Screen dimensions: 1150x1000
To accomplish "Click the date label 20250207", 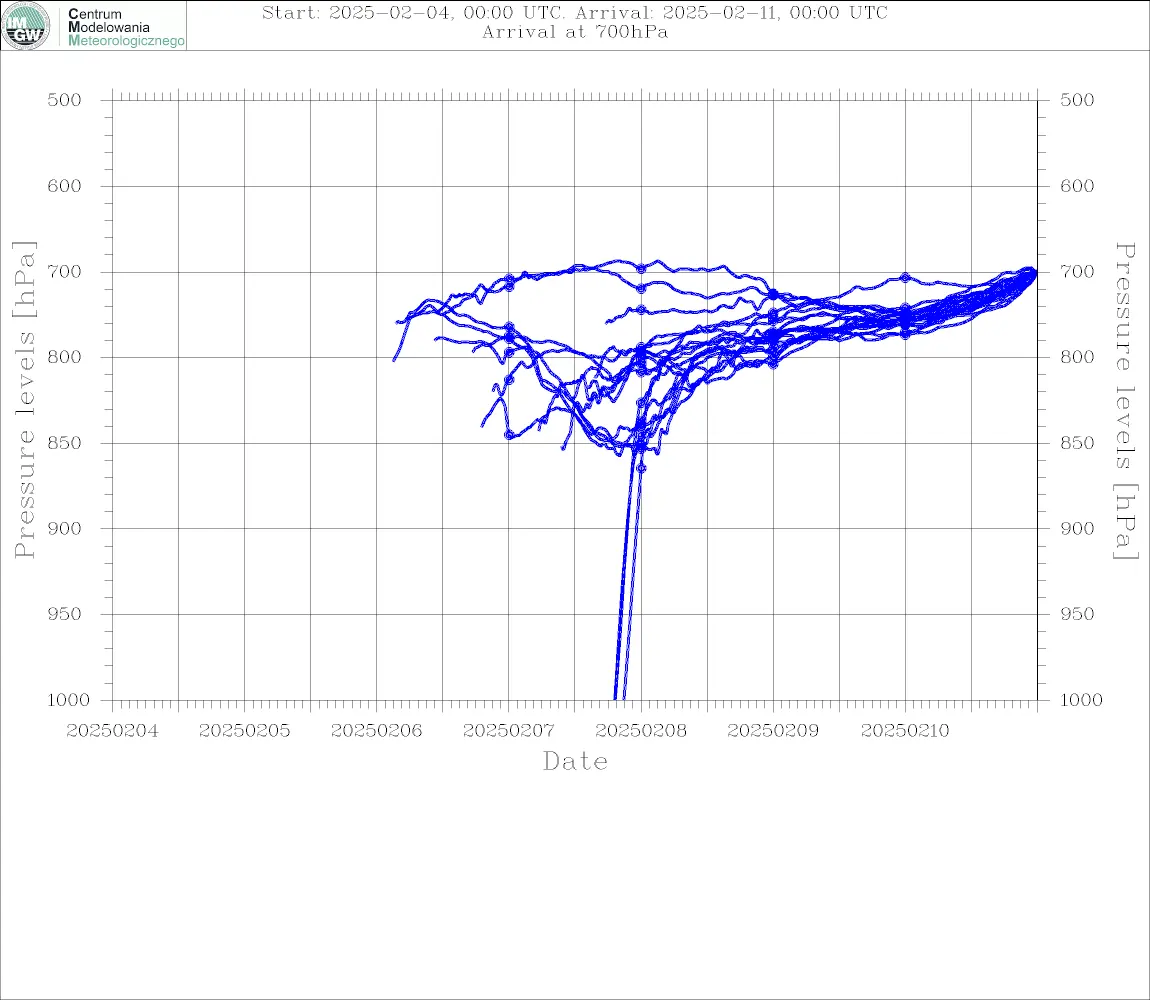I will (x=508, y=731).
